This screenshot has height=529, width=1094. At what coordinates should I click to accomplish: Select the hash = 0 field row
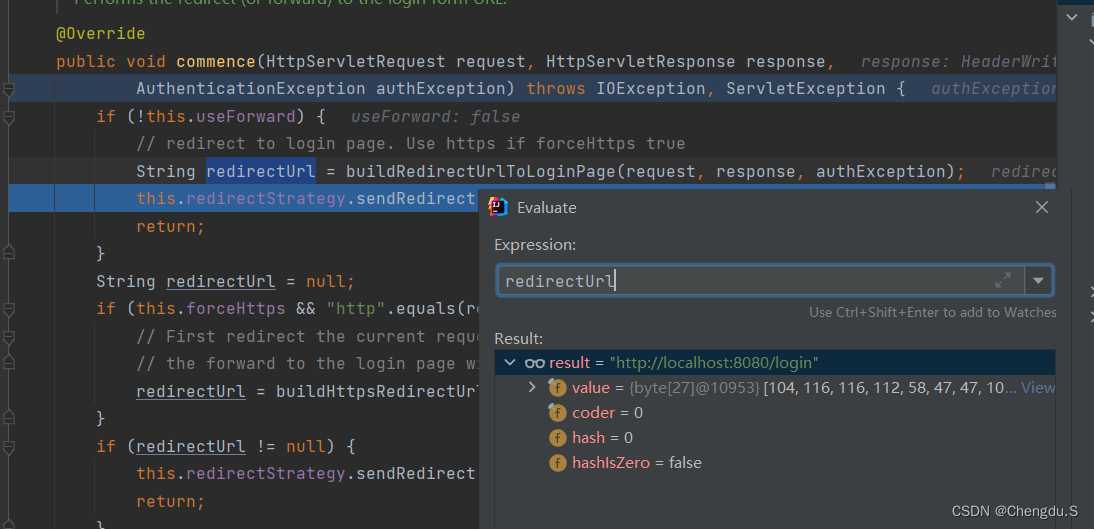pyautogui.click(x=774, y=438)
